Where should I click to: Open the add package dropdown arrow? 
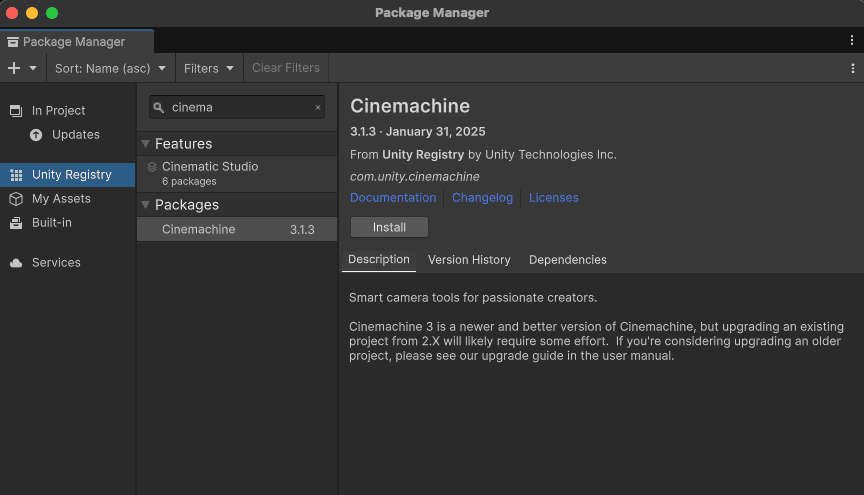(33, 68)
